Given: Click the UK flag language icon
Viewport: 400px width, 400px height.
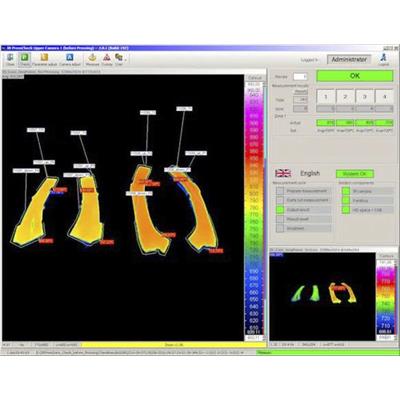Looking at the screenshot, I should (283, 173).
